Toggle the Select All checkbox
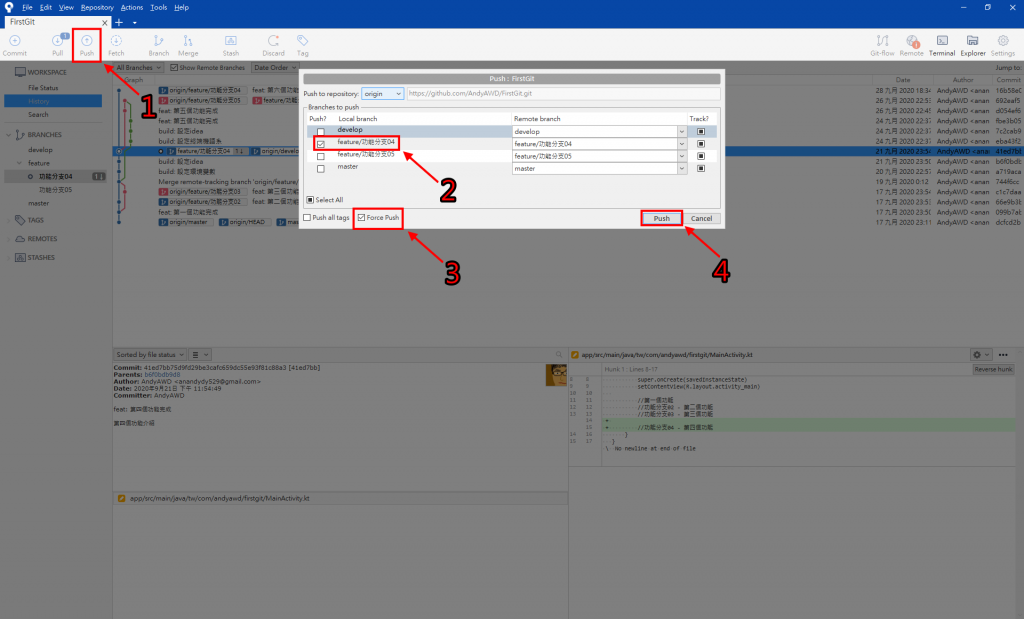The image size is (1024, 619). coord(310,200)
